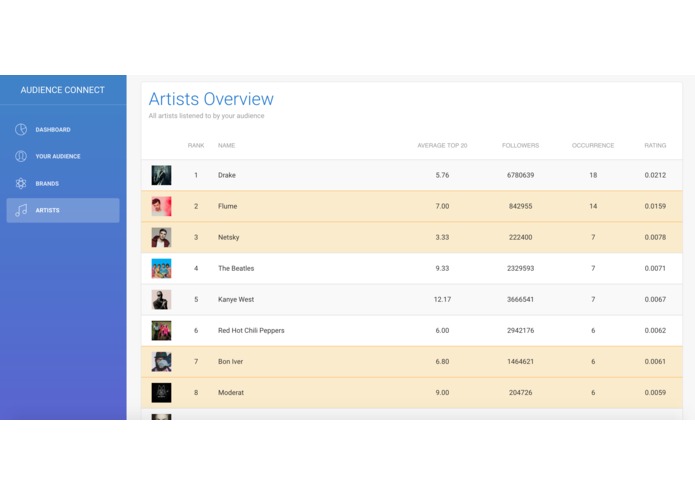Open Flume's artist thumbnail
The image size is (695, 494).
[x=161, y=206]
